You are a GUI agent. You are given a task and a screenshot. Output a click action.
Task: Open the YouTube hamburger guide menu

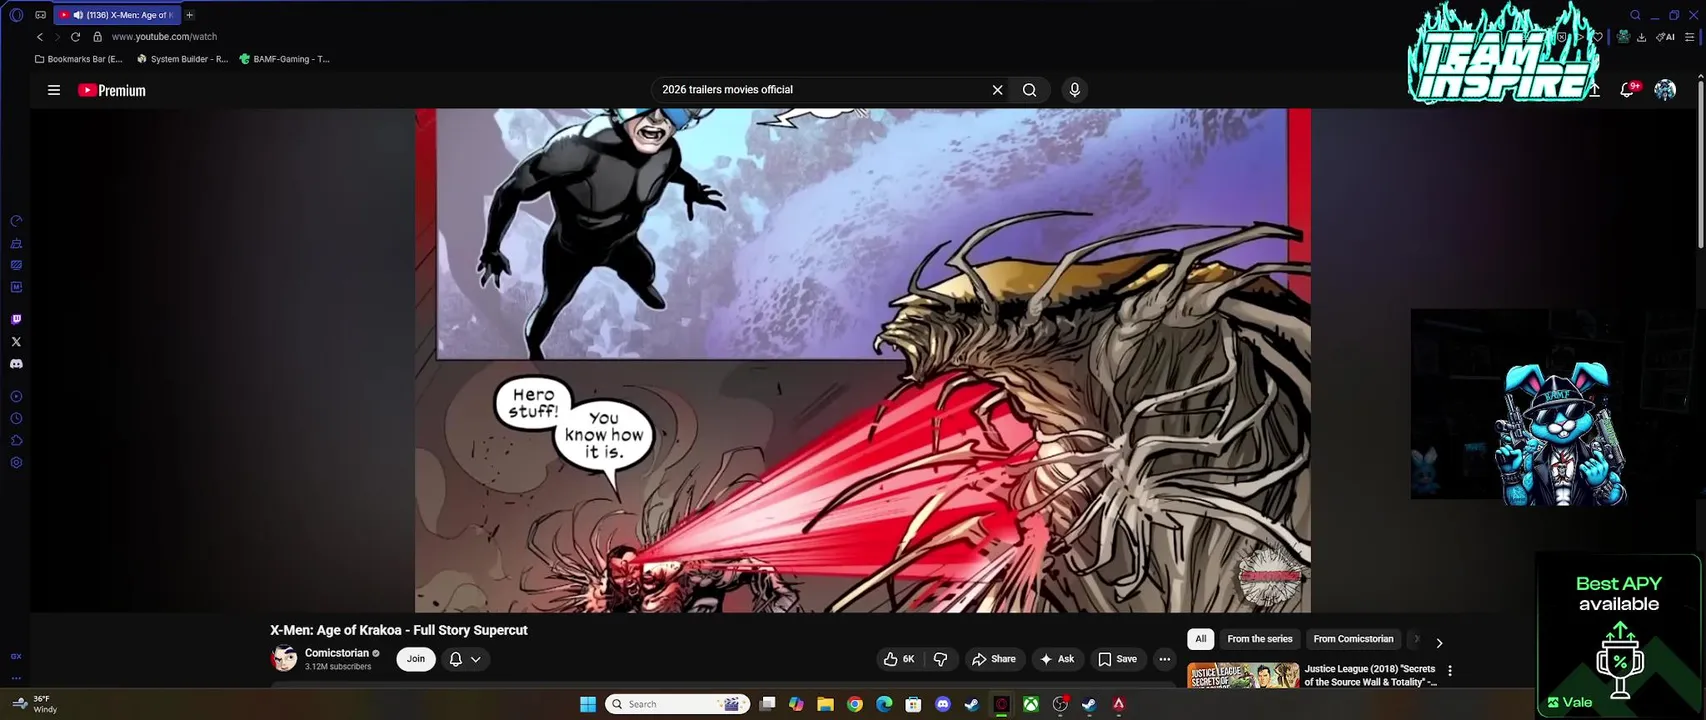tap(54, 90)
